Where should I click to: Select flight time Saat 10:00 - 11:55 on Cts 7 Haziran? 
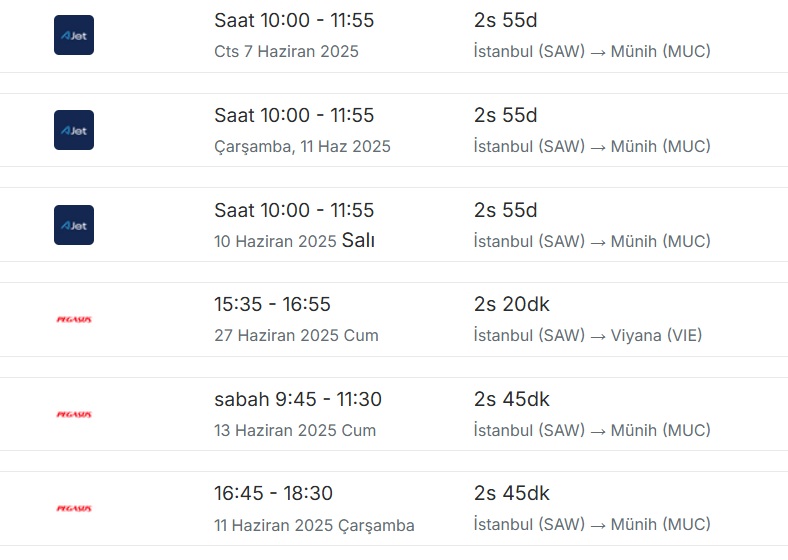(x=294, y=21)
